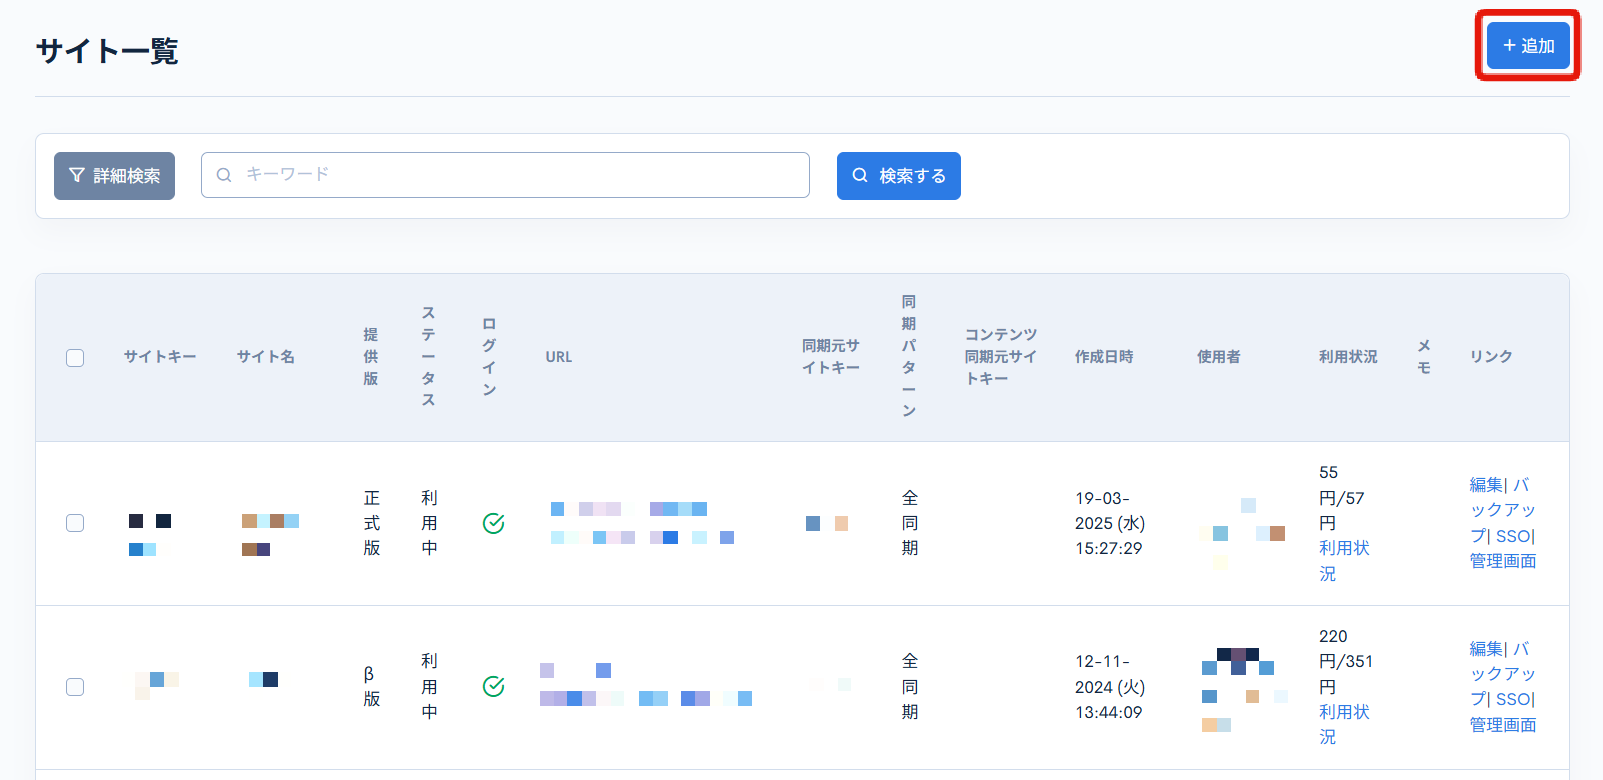
Task: Click the 利用状況 column header
Action: pos(1348,357)
